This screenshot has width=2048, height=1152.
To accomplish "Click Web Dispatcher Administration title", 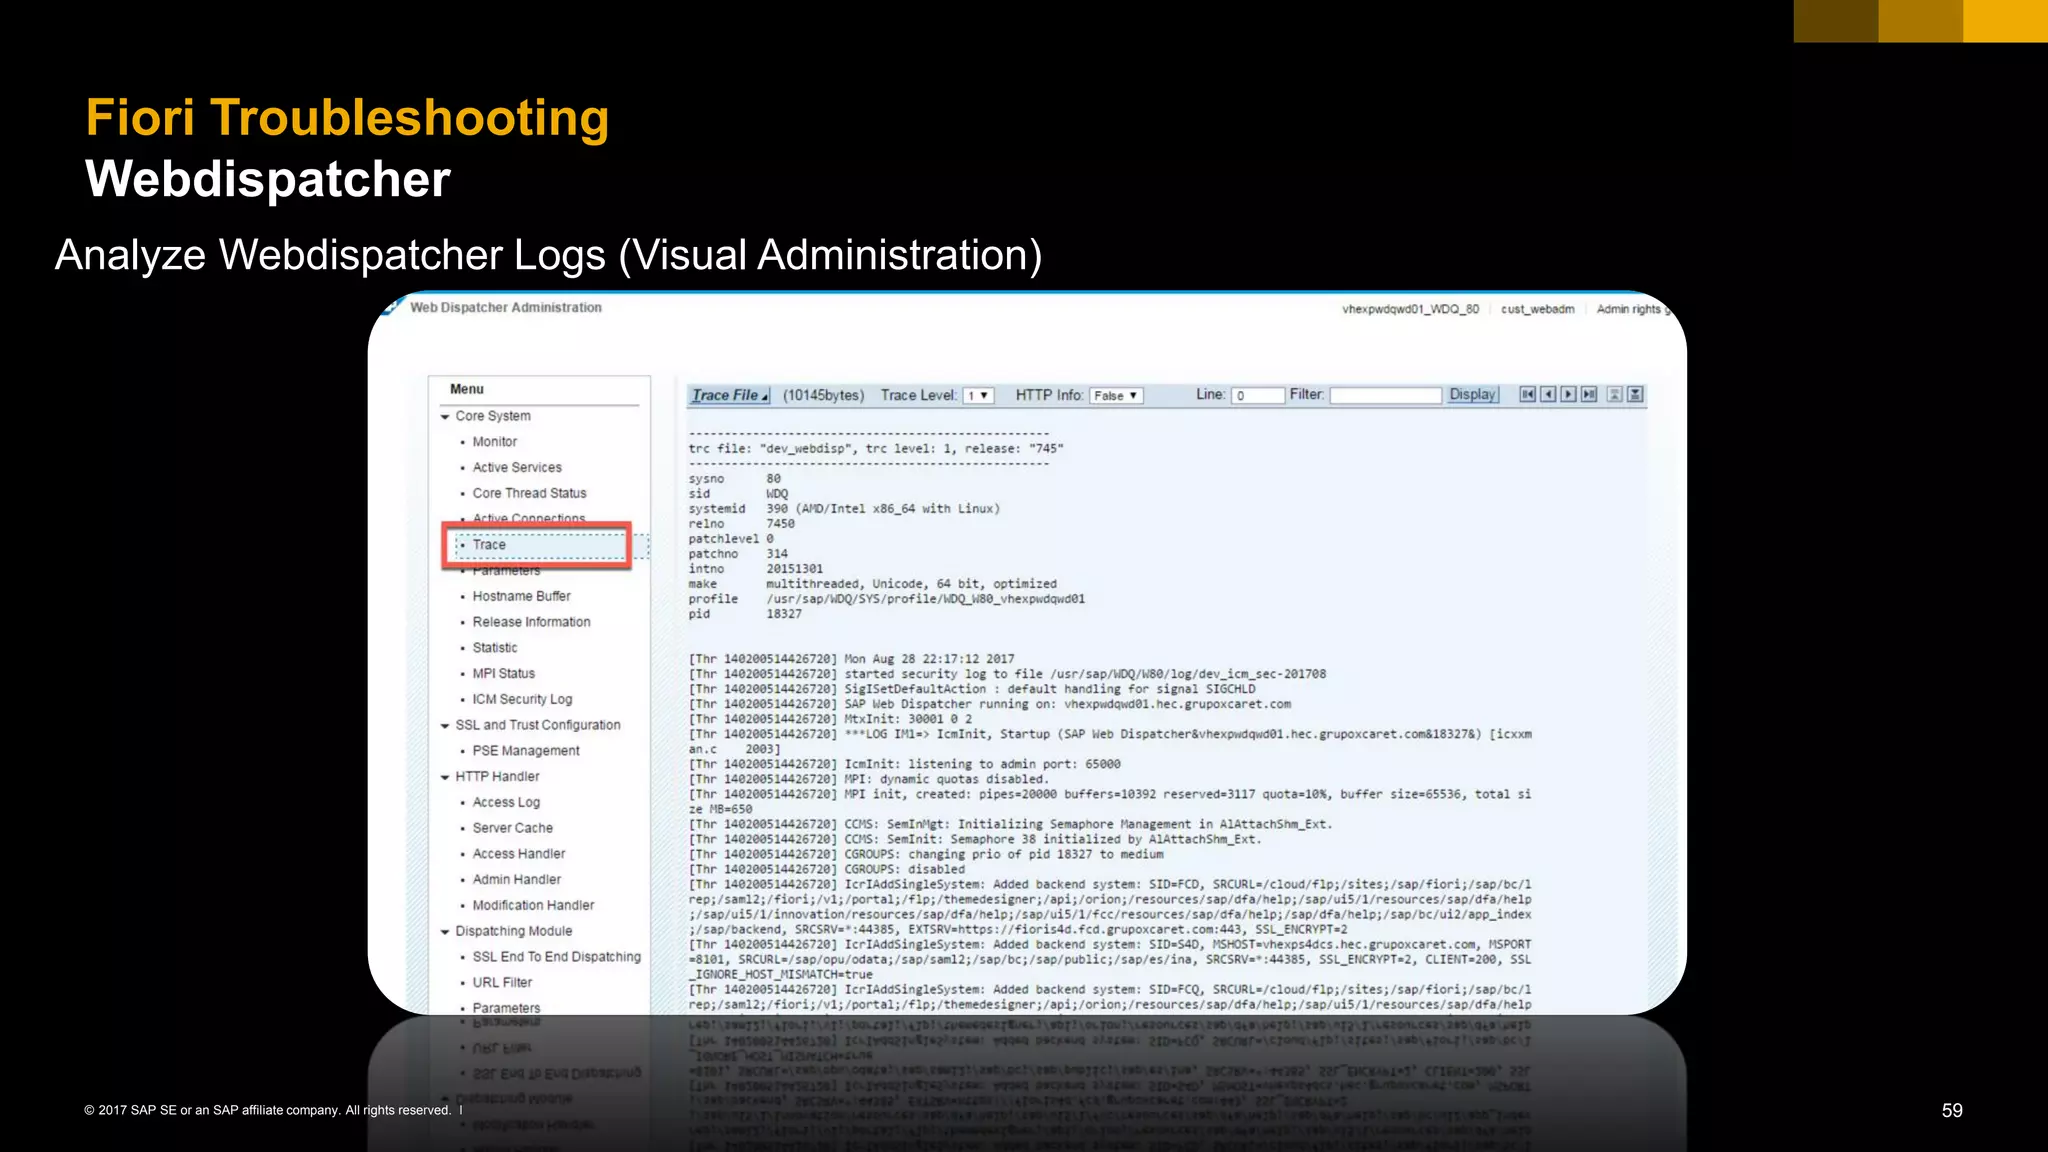I will tap(506, 308).
